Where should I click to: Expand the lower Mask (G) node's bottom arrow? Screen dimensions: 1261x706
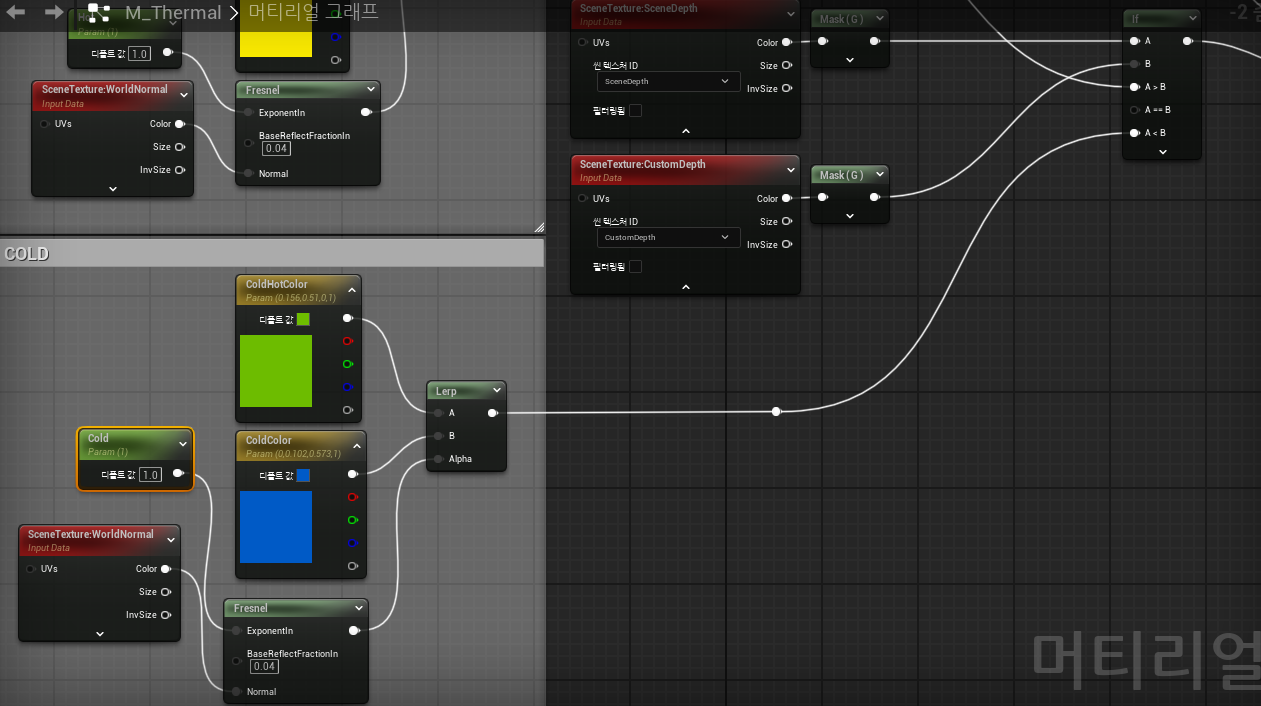pos(850,216)
